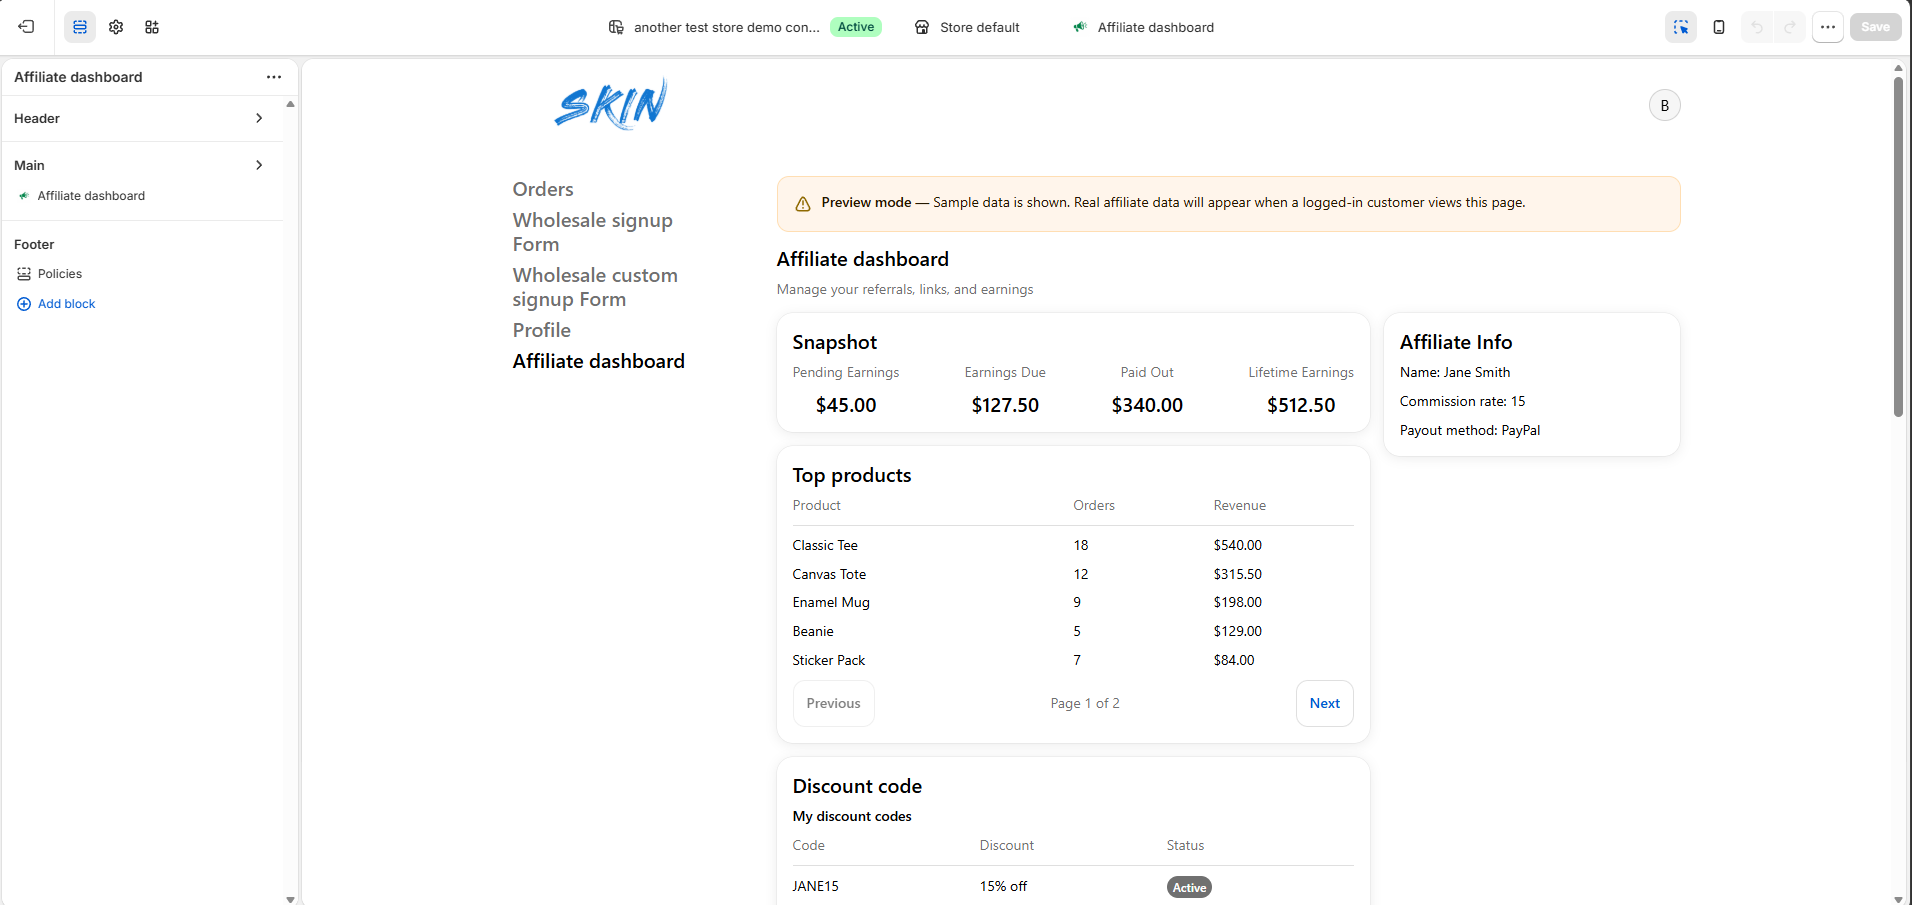Click the theme icon beside store name

pos(616,27)
